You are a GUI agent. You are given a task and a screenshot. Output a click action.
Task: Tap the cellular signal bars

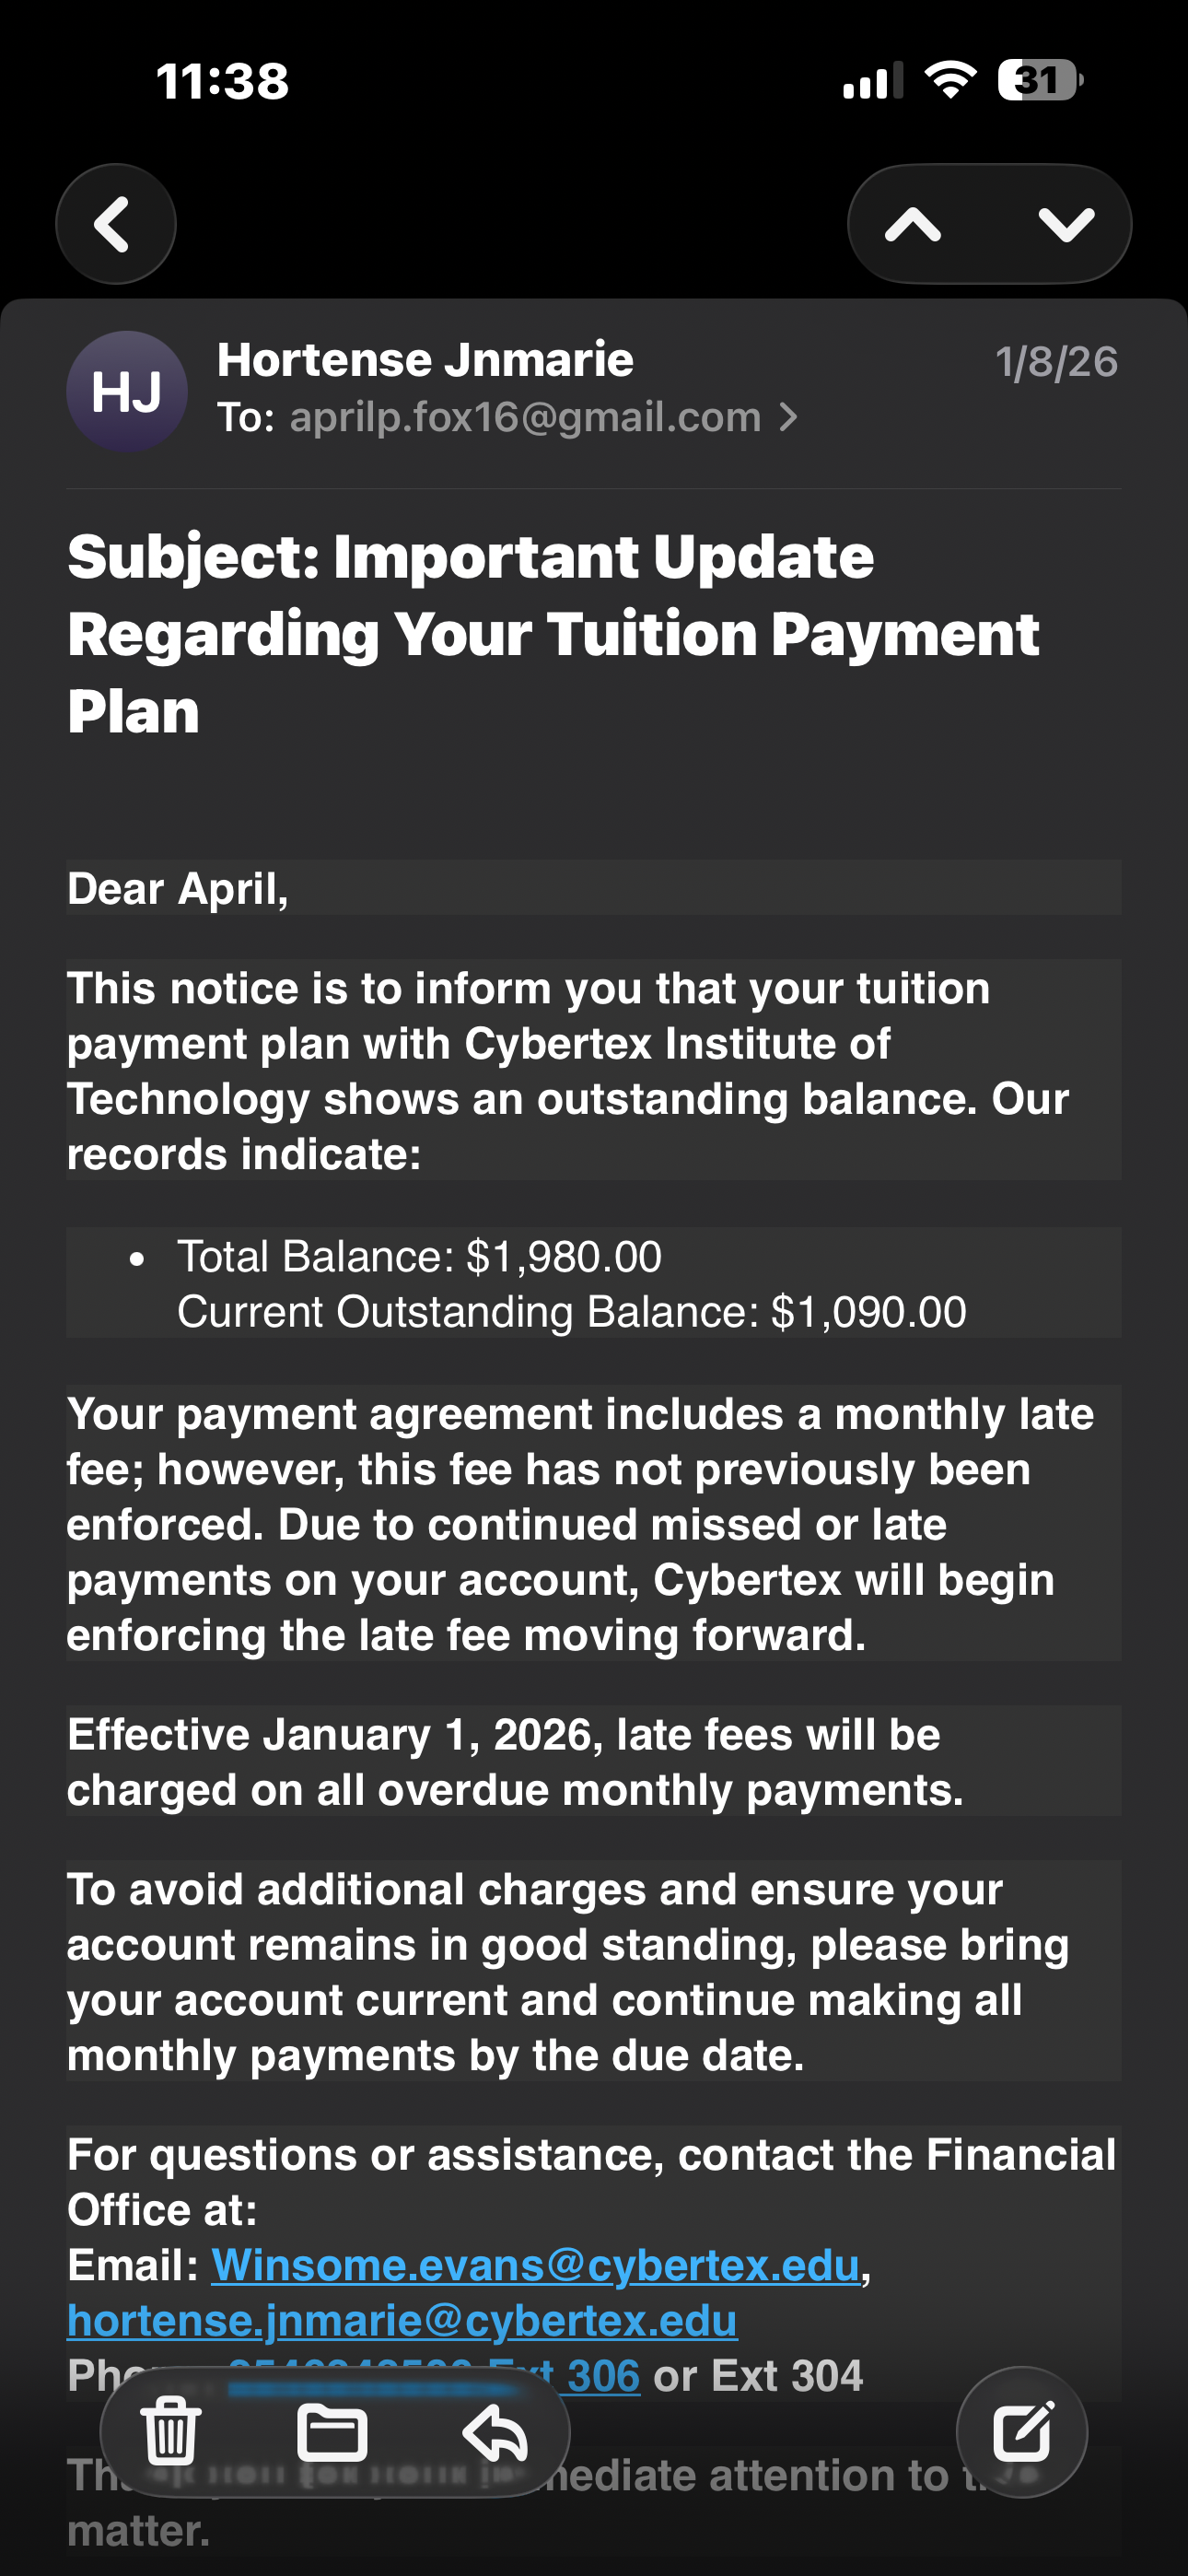pyautogui.click(x=872, y=80)
